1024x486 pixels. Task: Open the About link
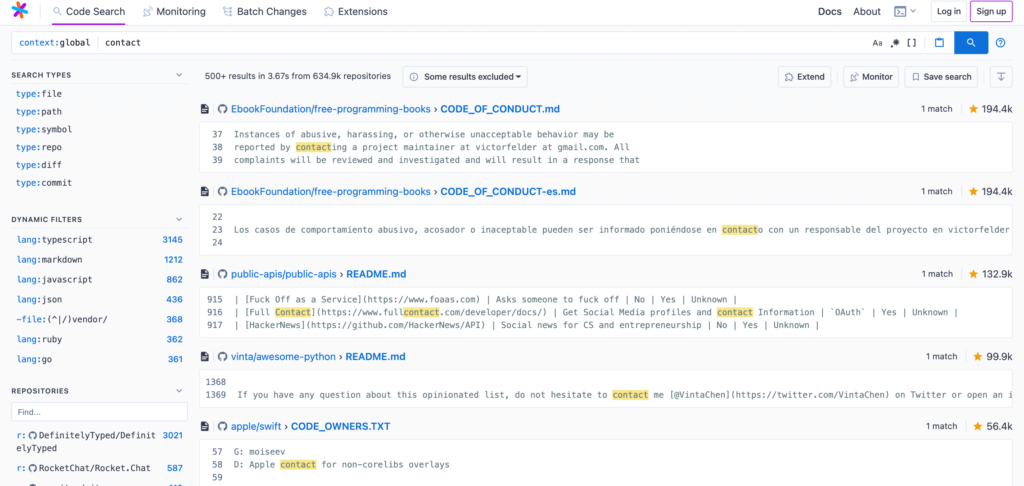(x=867, y=11)
